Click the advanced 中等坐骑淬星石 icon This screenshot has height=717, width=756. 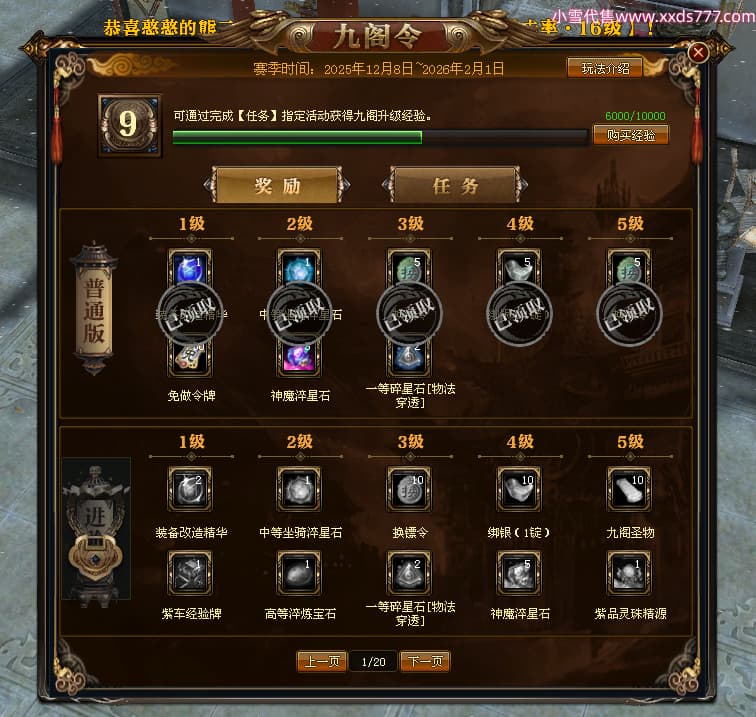[x=299, y=488]
